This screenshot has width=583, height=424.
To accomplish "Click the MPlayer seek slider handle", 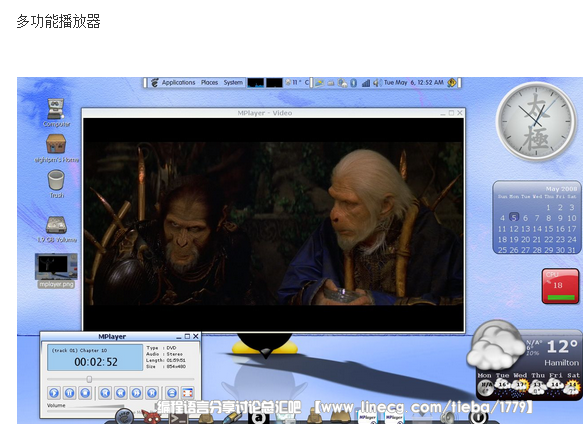I will (89, 379).
